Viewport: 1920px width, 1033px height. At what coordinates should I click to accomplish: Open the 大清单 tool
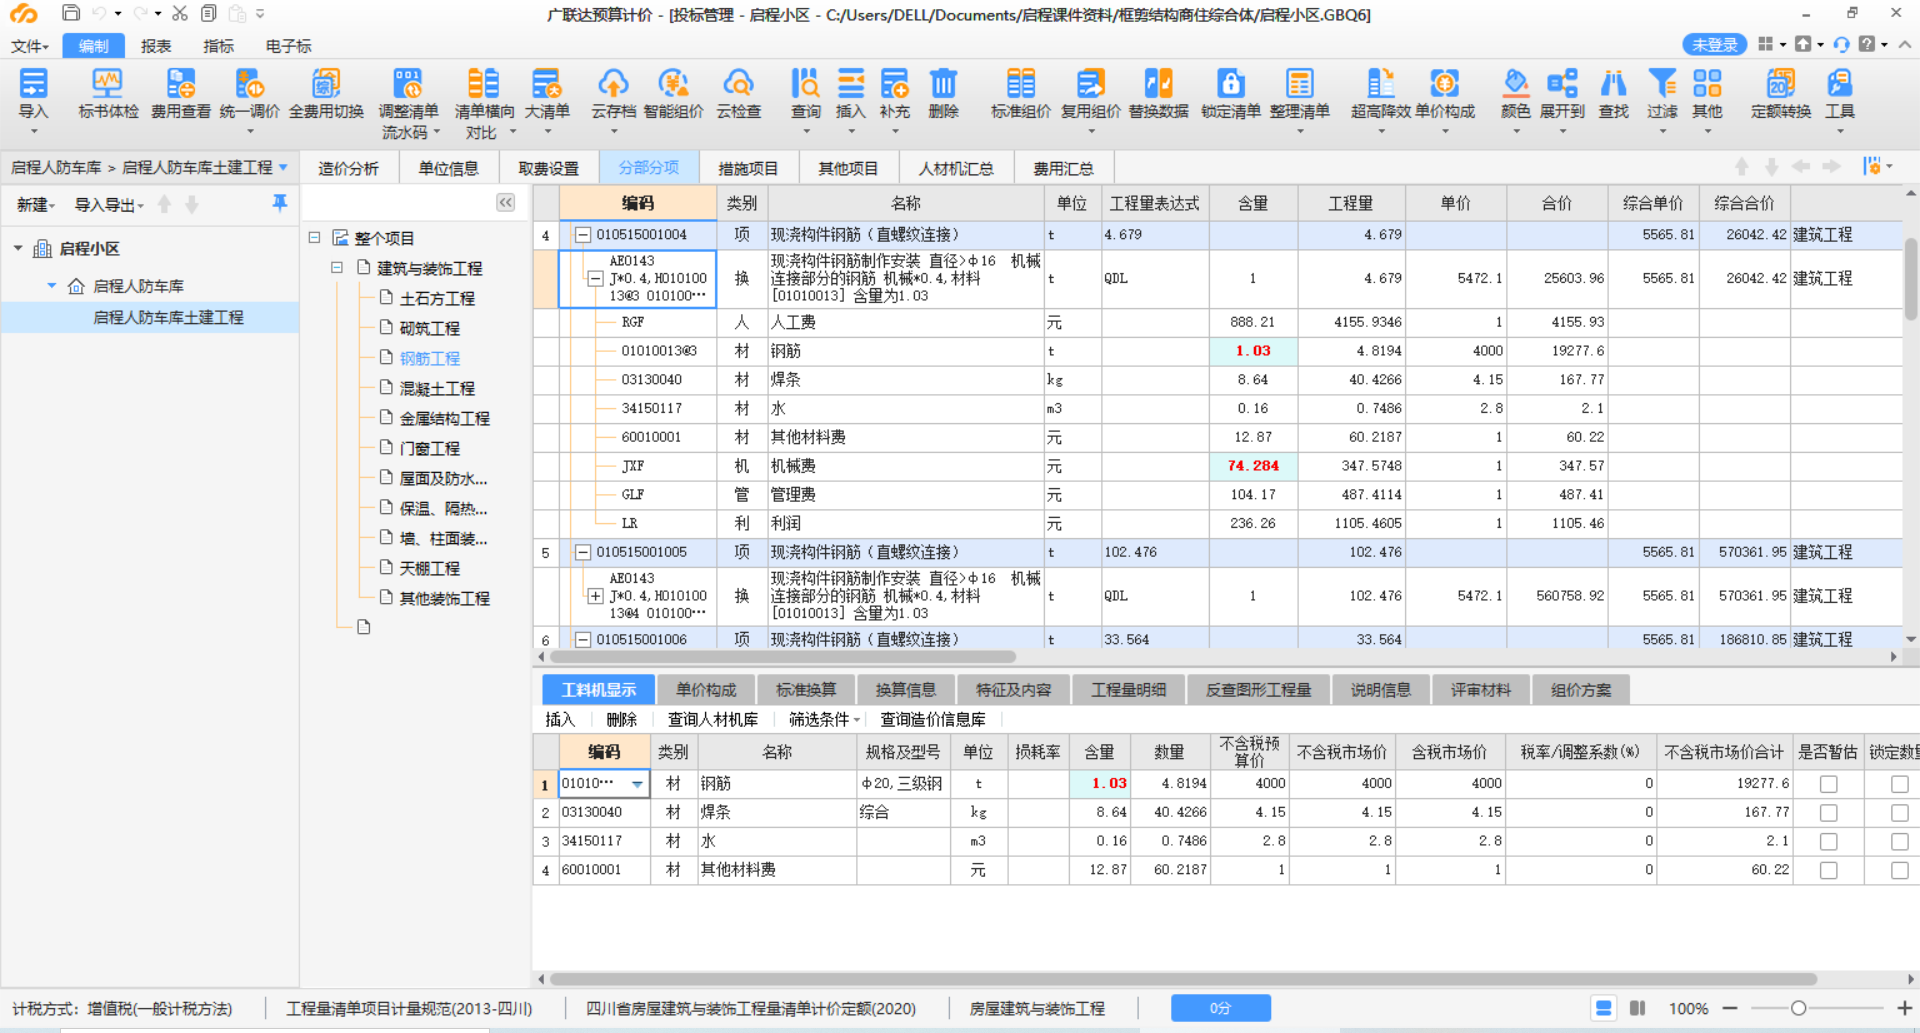pyautogui.click(x=547, y=84)
